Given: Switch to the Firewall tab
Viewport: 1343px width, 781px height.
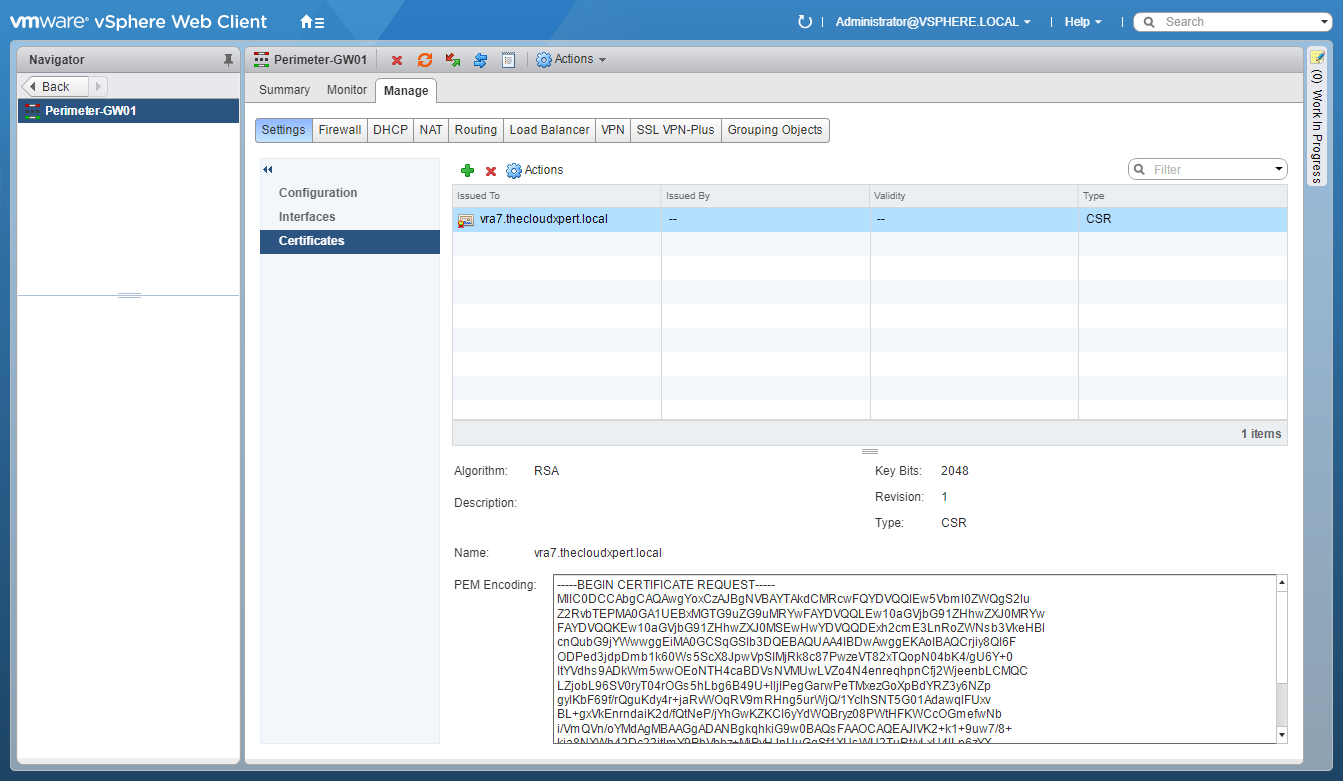Looking at the screenshot, I should (340, 130).
